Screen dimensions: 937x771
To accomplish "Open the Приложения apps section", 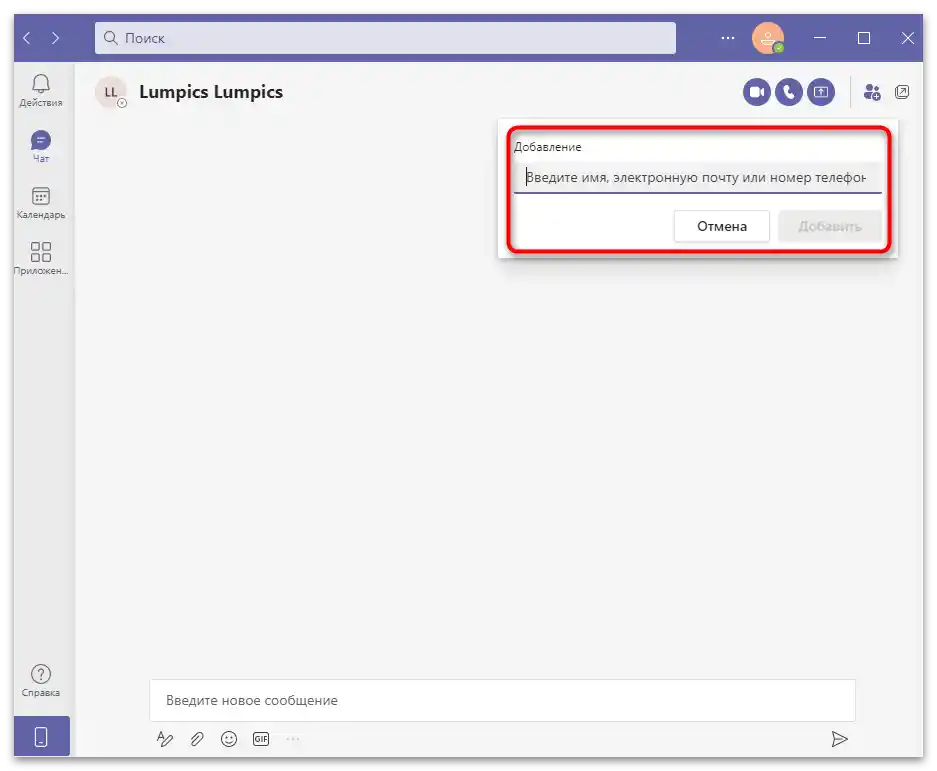I will click(x=41, y=259).
